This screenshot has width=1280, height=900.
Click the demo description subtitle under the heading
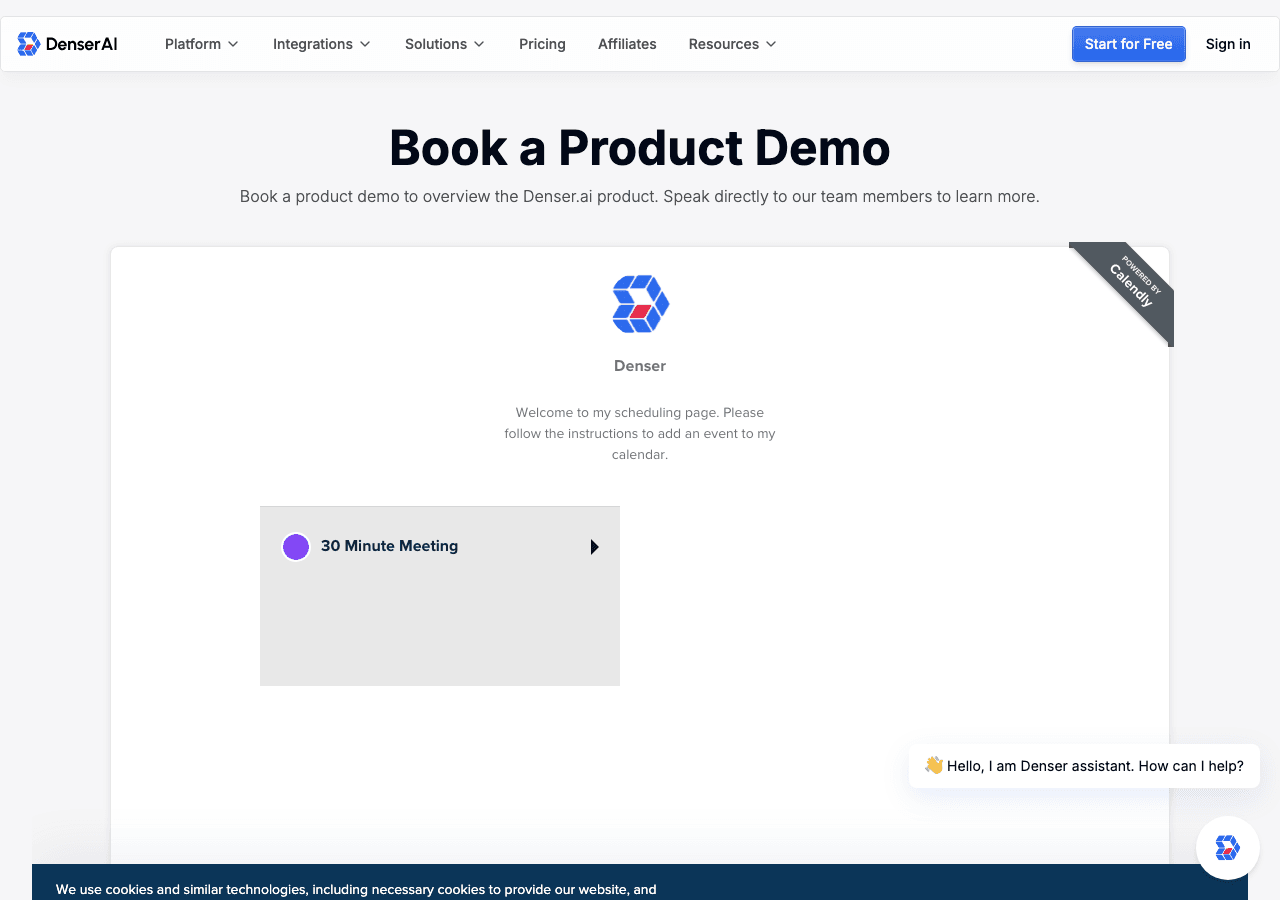click(640, 196)
